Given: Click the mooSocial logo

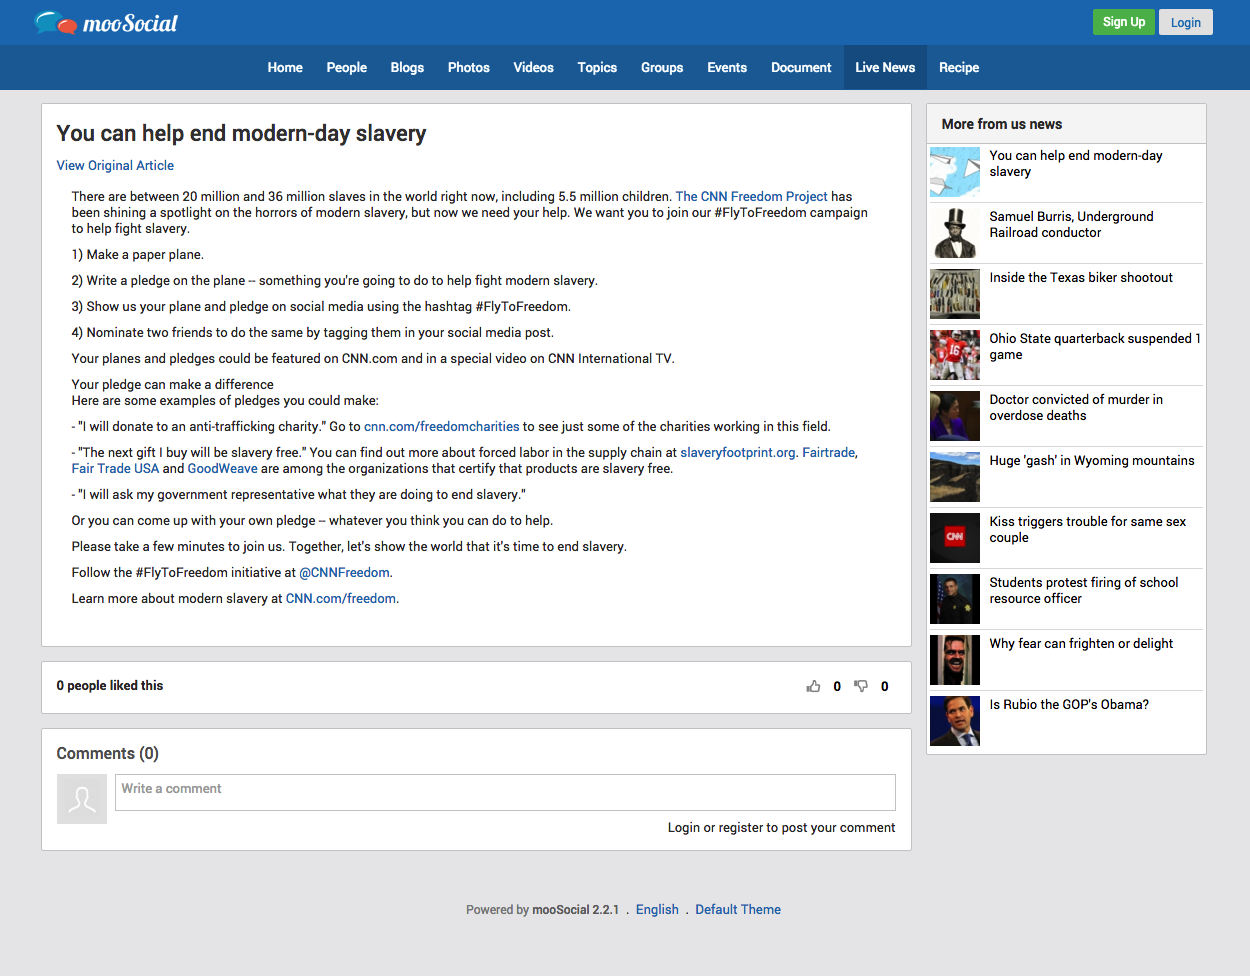Looking at the screenshot, I should [x=105, y=22].
